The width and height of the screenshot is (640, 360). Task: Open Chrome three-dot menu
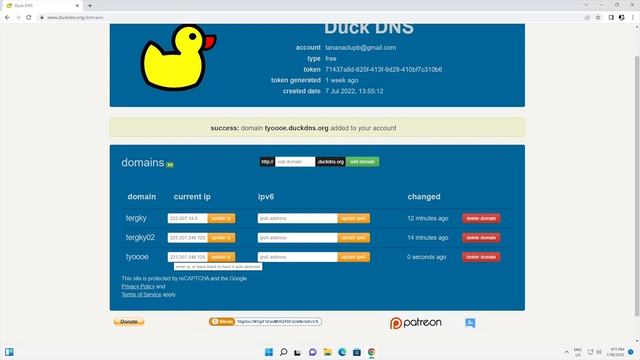tap(633, 18)
